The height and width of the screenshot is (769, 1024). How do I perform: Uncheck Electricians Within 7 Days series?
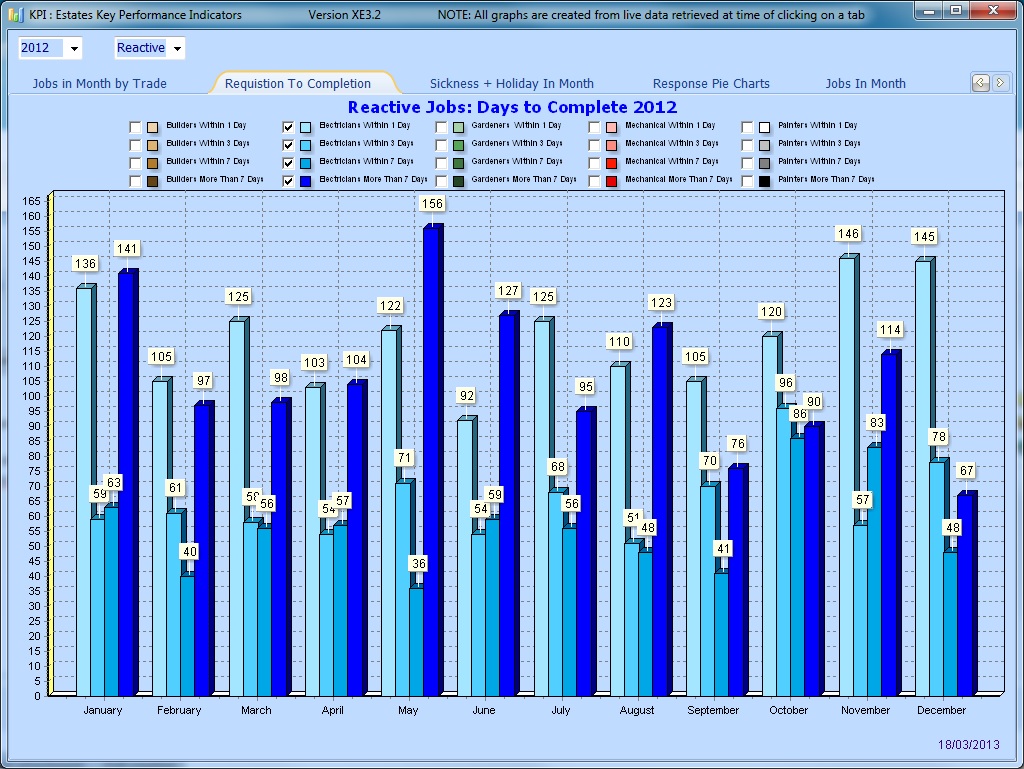tap(288, 163)
